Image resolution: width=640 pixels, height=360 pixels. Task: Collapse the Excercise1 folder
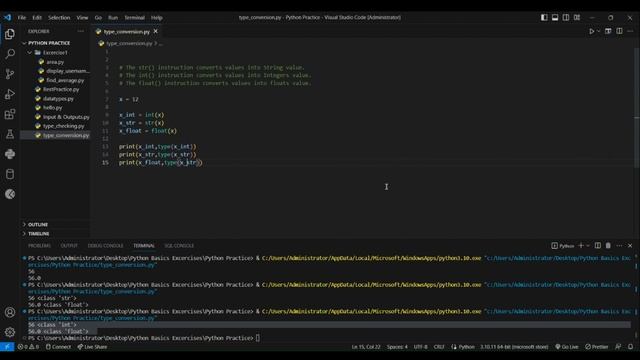(x=55, y=53)
